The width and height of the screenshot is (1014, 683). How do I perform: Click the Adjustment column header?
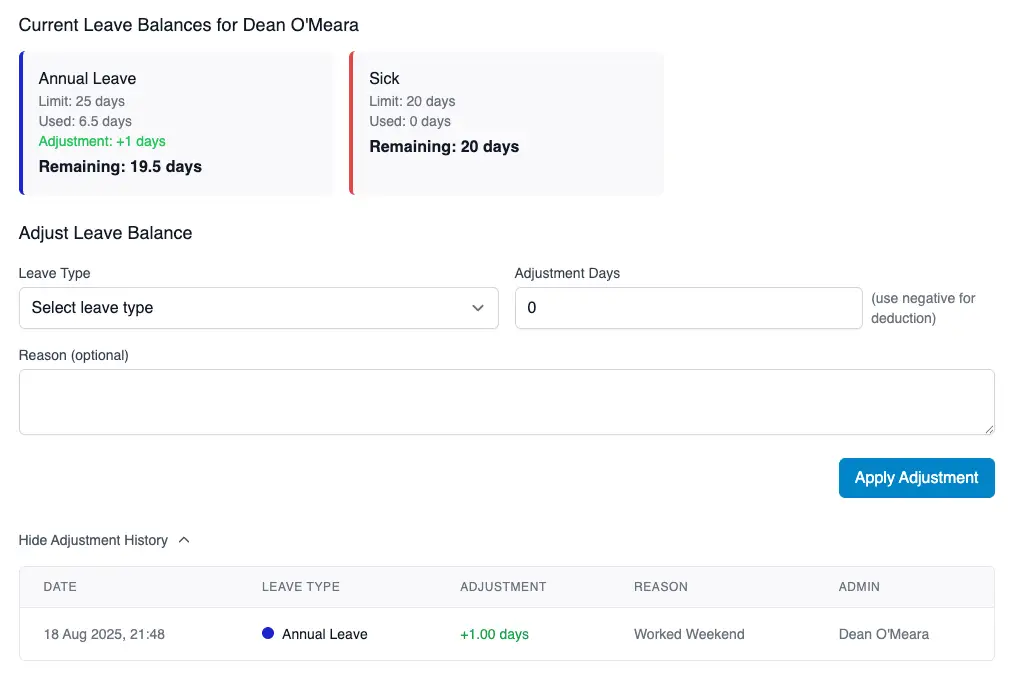point(503,587)
